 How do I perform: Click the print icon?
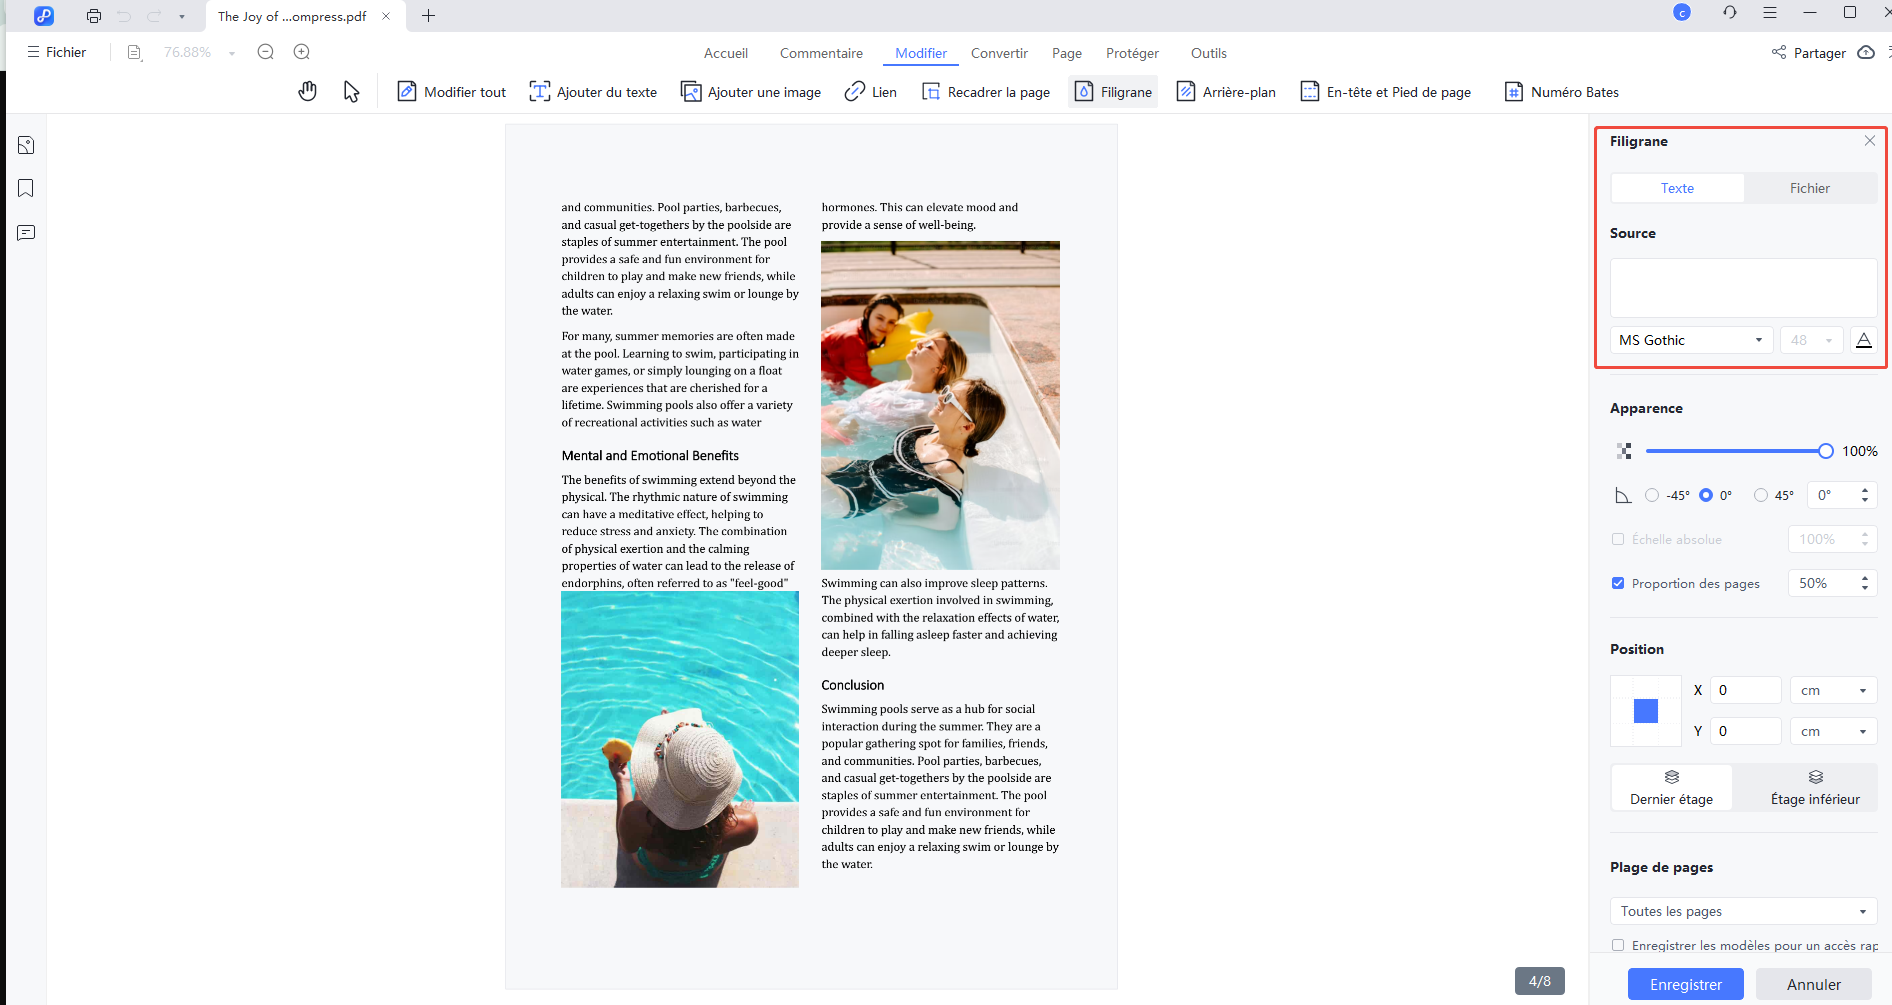tap(94, 16)
